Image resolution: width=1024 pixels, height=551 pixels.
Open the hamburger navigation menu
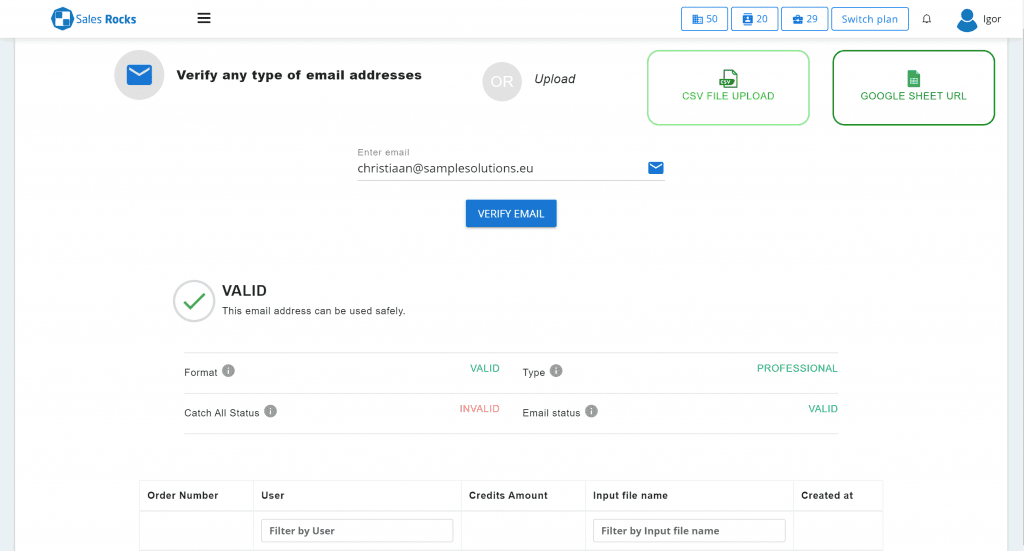(204, 18)
